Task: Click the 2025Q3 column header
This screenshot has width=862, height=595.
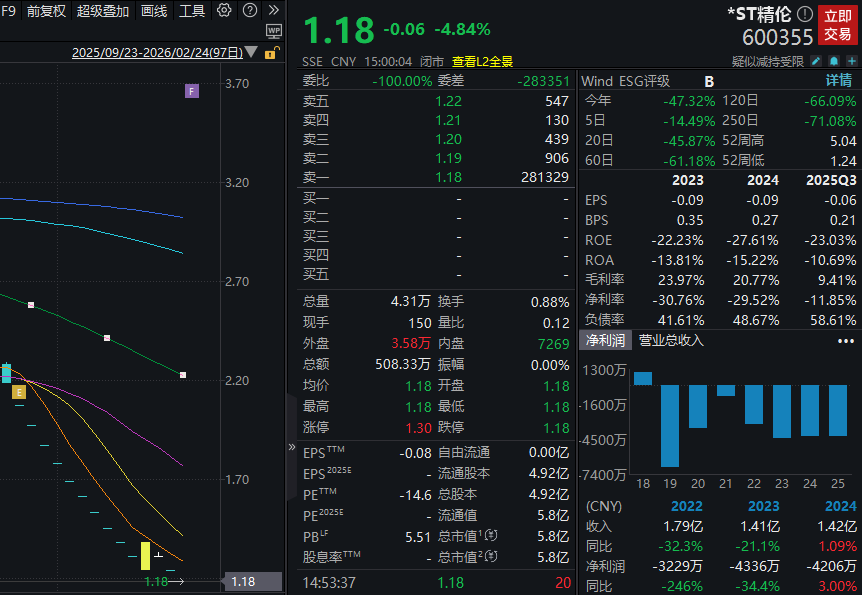Action: [x=831, y=180]
